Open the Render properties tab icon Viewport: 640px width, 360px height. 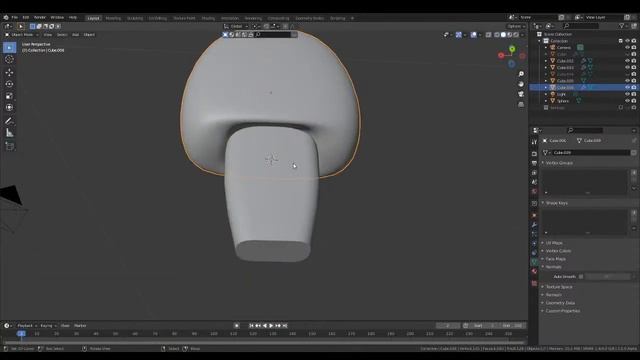(x=534, y=154)
